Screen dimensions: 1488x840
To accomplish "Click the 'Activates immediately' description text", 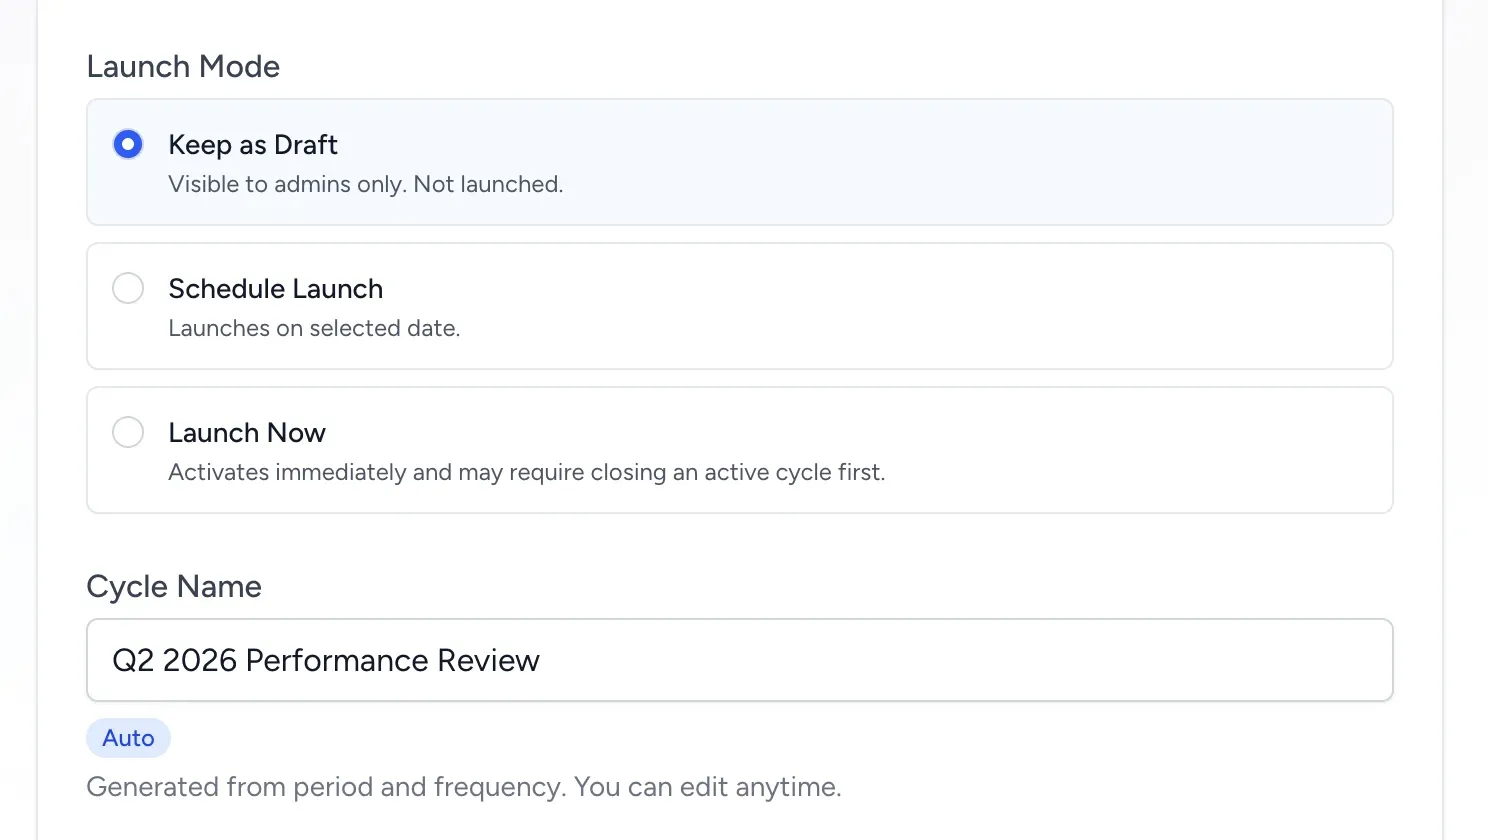I will (x=527, y=472).
